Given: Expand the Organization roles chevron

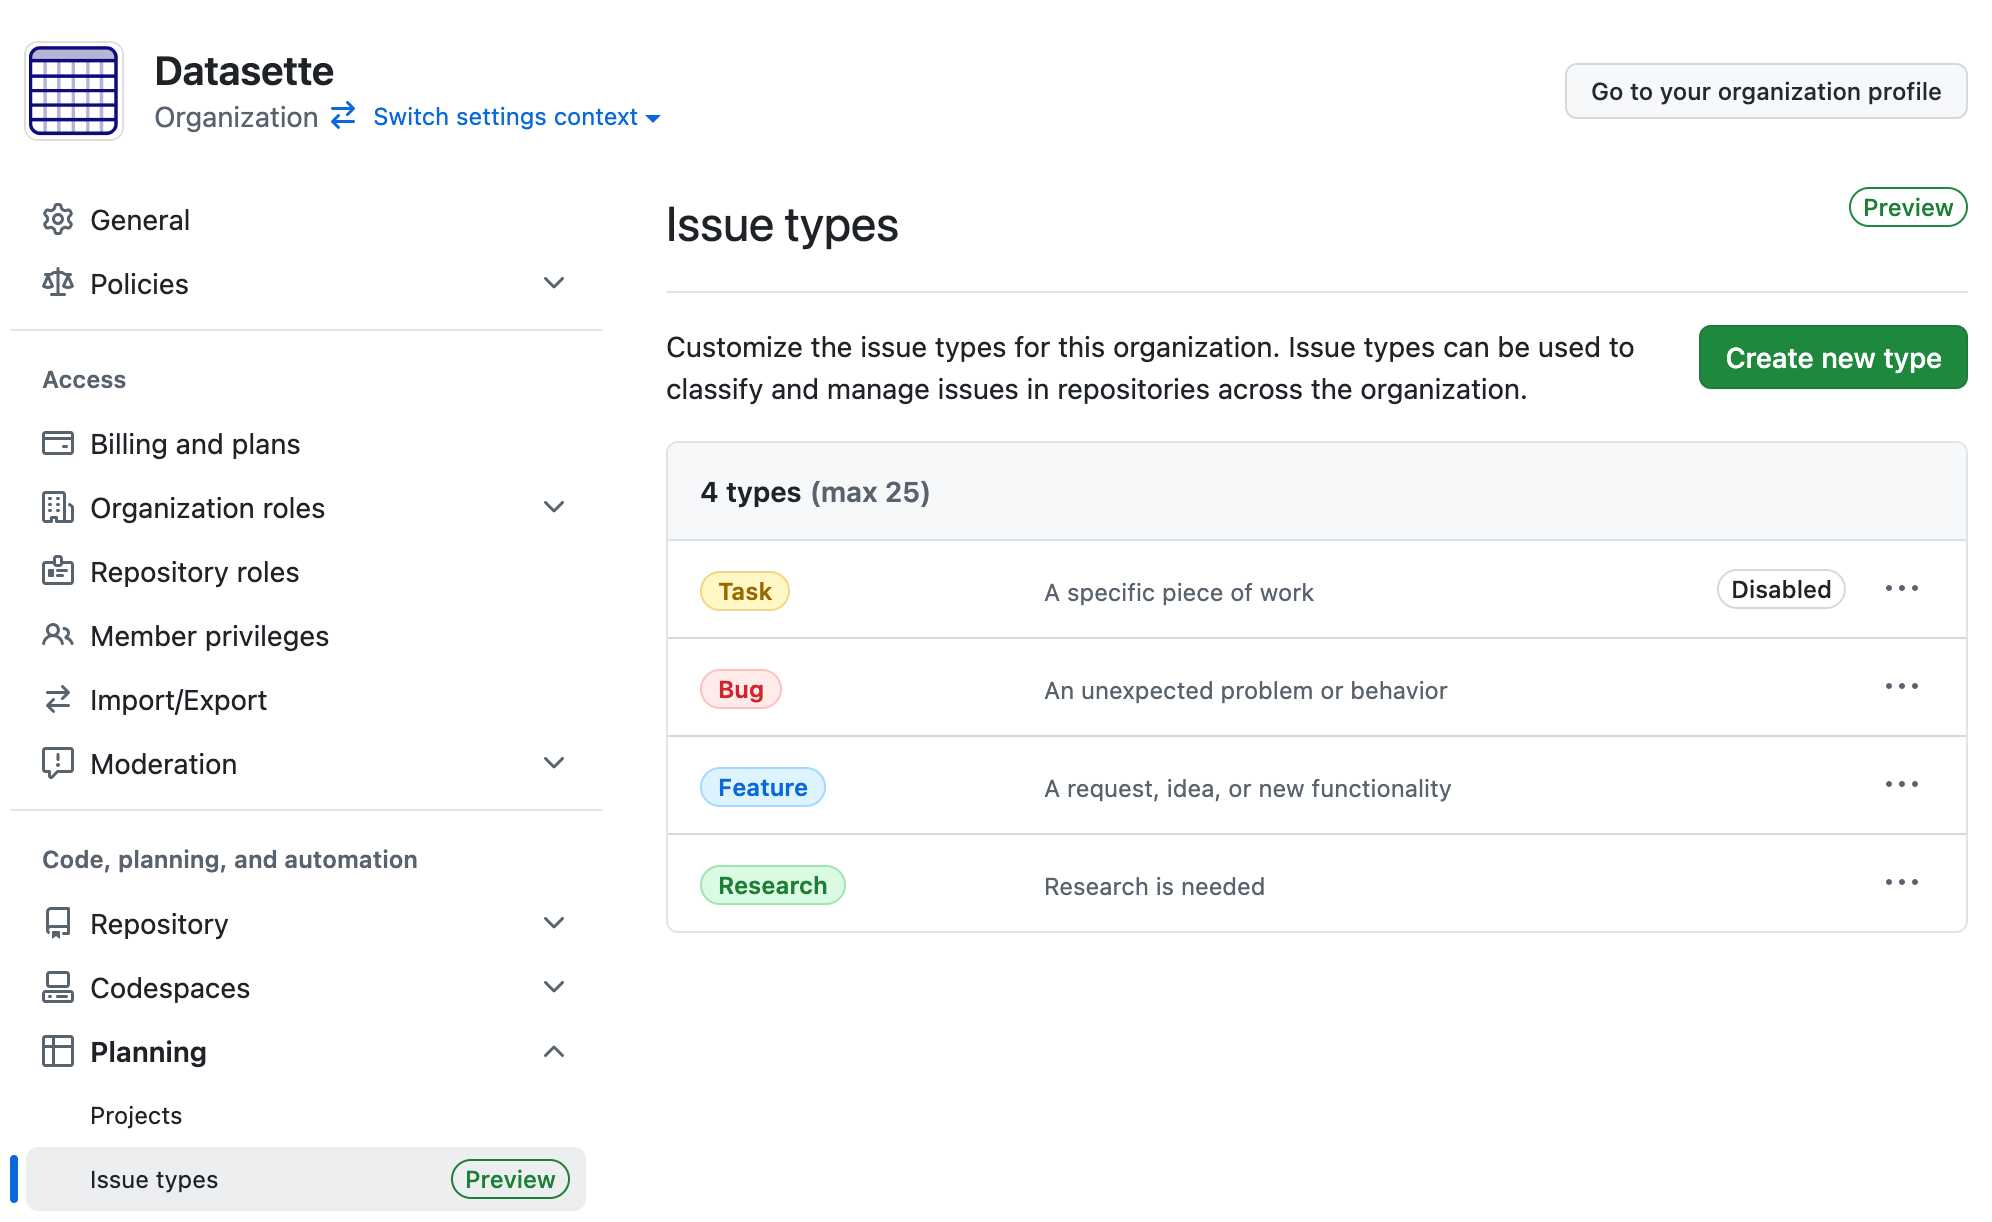Looking at the screenshot, I should pos(554,507).
